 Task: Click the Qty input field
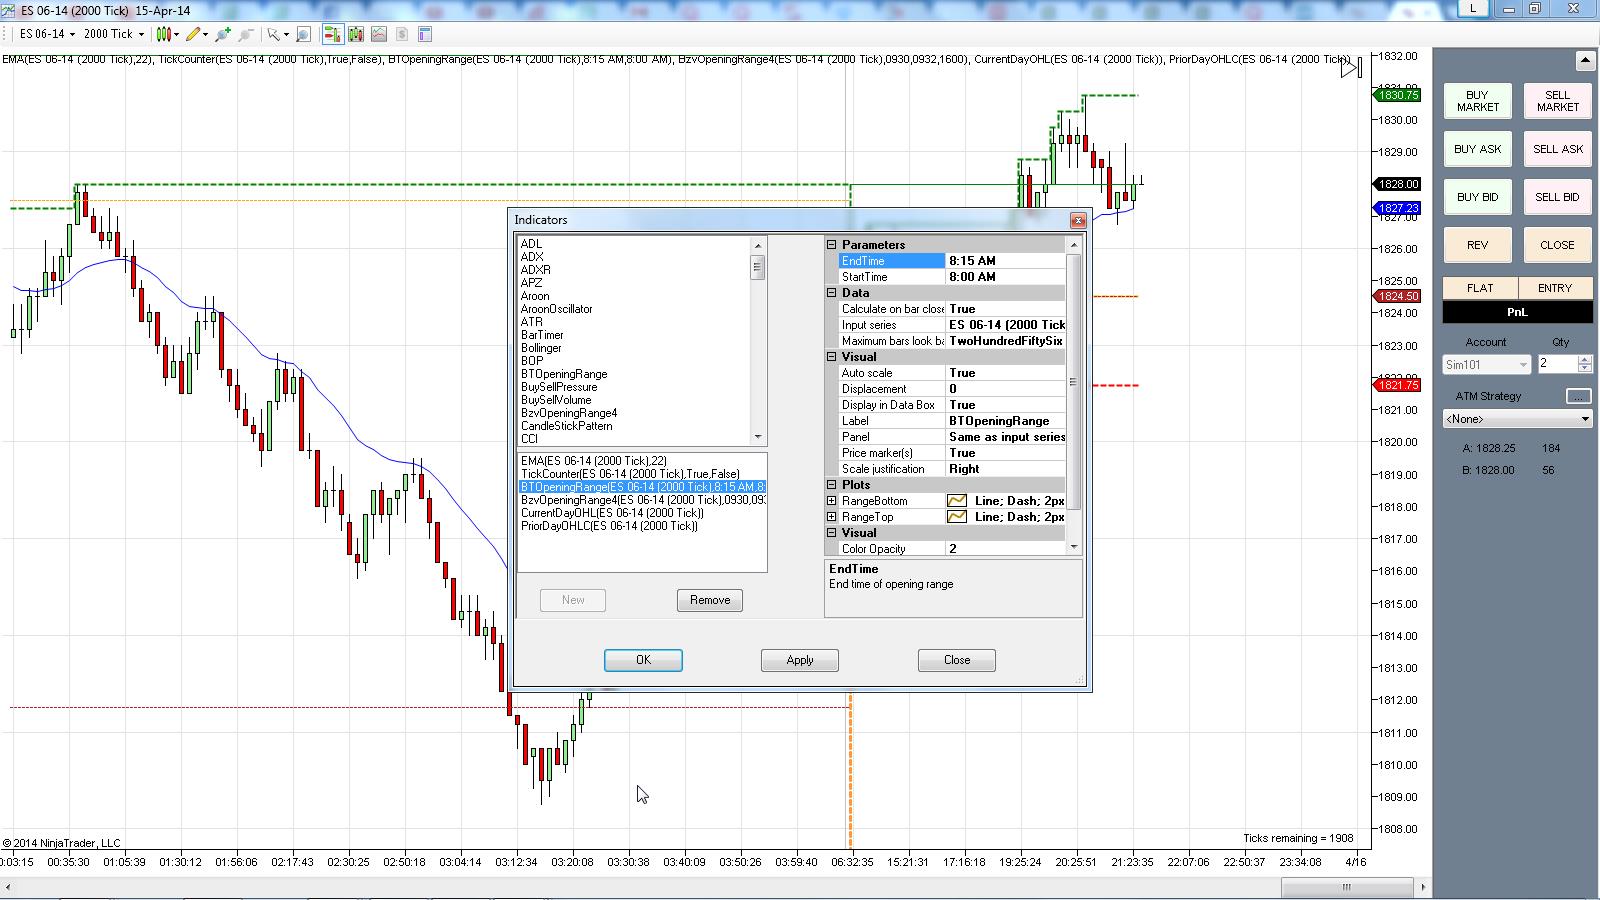pos(1557,365)
